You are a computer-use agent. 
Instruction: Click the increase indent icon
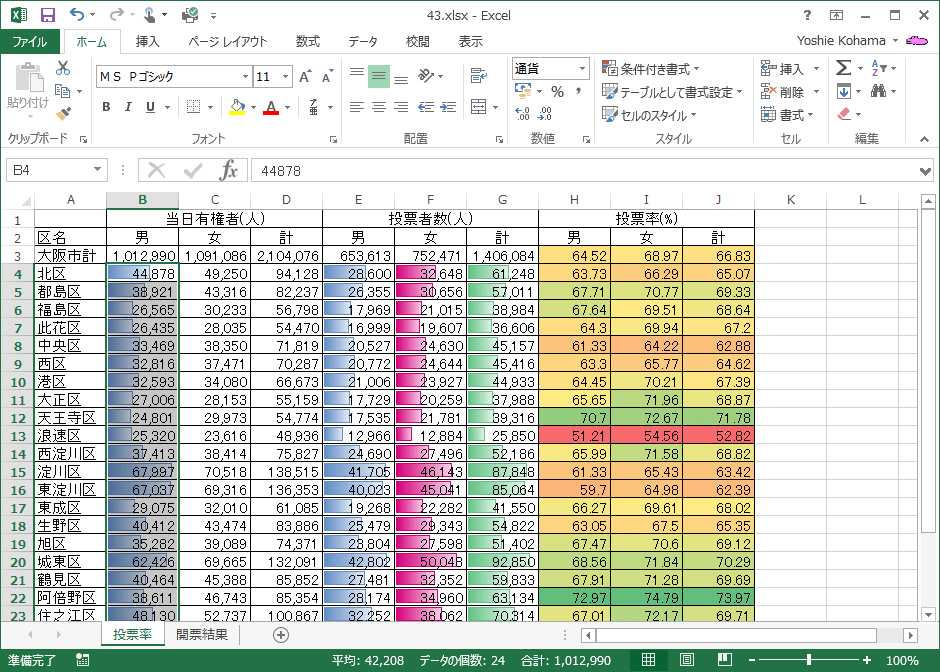pyautogui.click(x=448, y=107)
